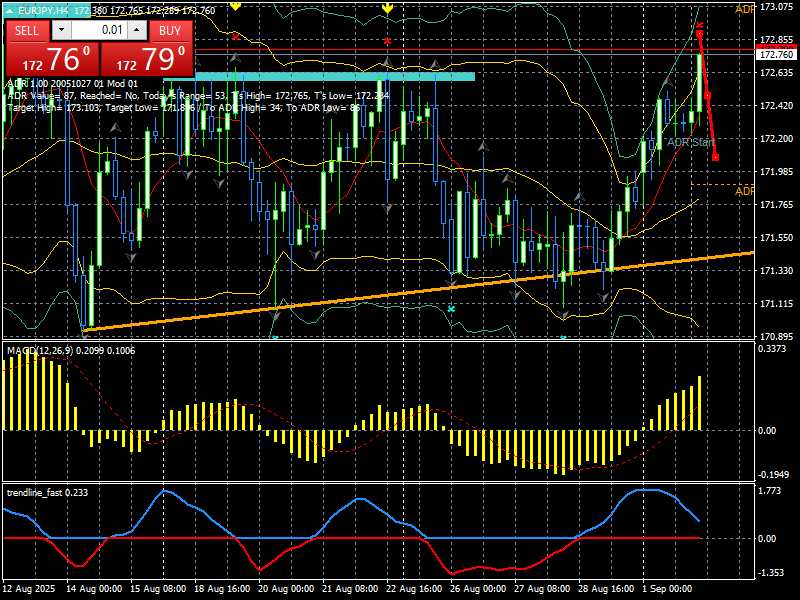Click the 20 Aug 00:00 time label

pos(287,588)
